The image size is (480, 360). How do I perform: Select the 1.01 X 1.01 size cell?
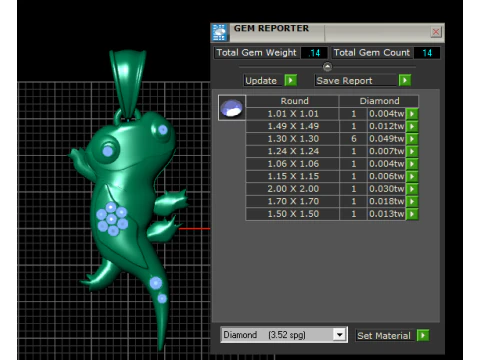click(x=293, y=114)
